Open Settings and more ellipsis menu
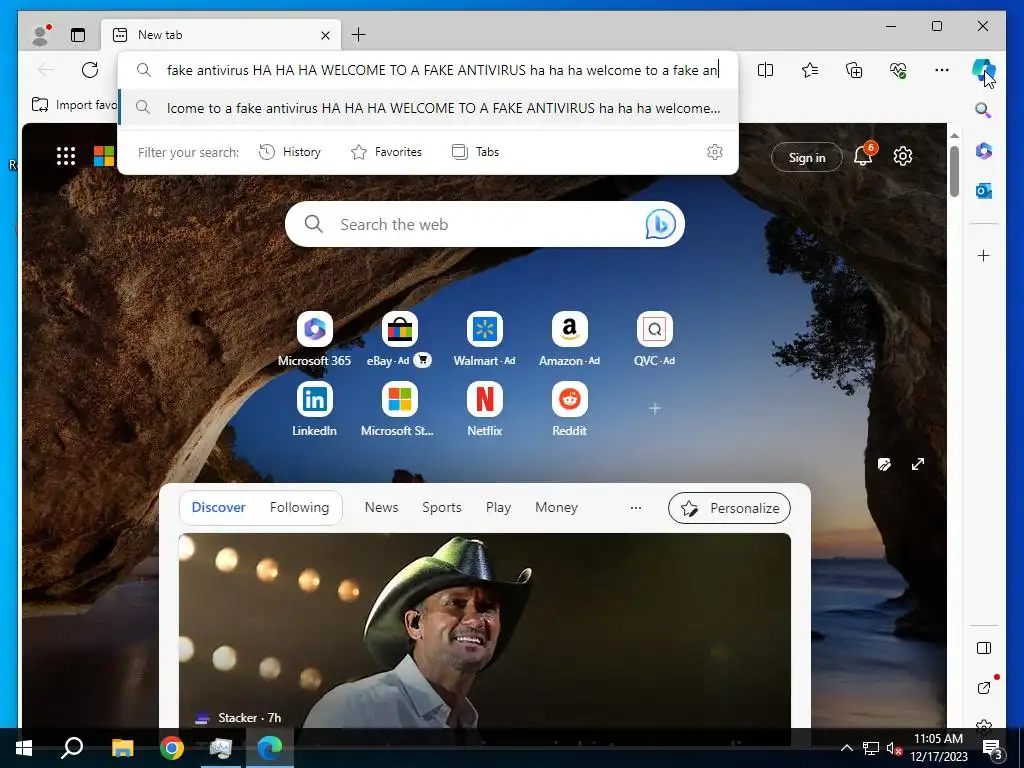 coord(942,70)
